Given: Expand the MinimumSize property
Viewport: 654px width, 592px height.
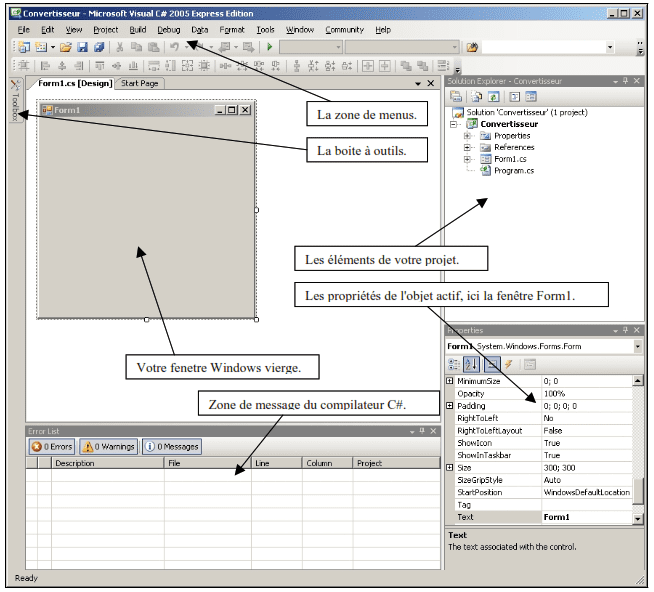Looking at the screenshot, I should pos(450,381).
